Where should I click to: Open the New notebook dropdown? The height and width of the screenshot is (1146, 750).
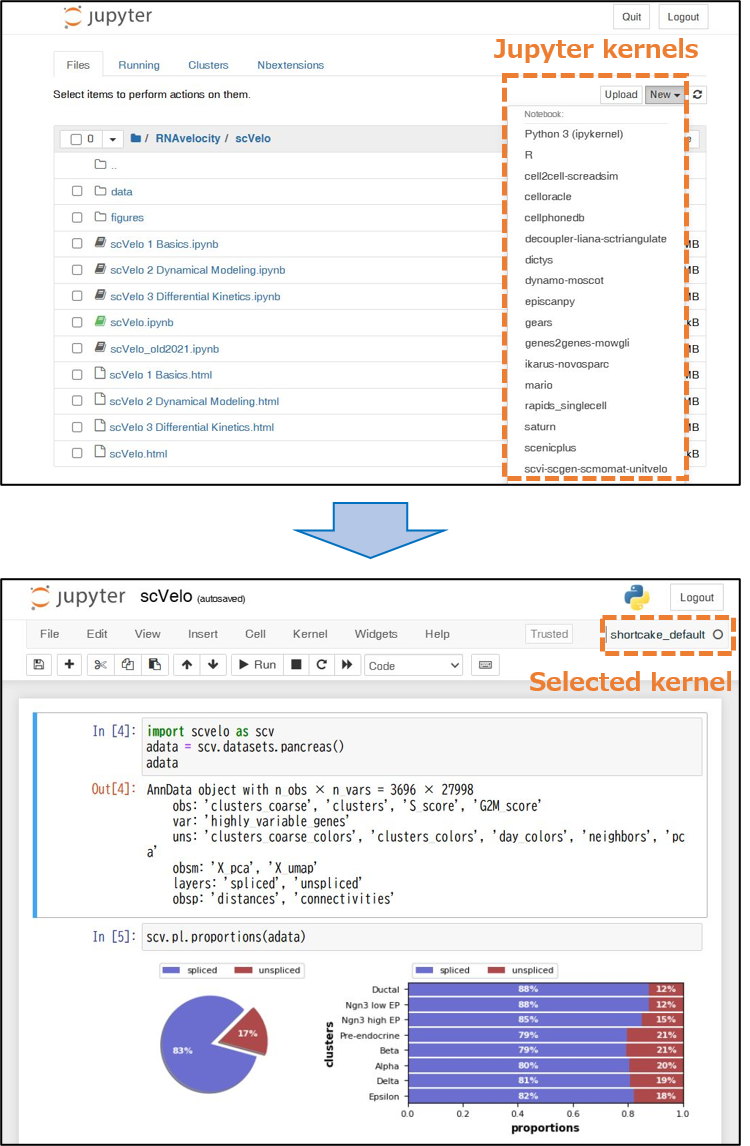(664, 94)
